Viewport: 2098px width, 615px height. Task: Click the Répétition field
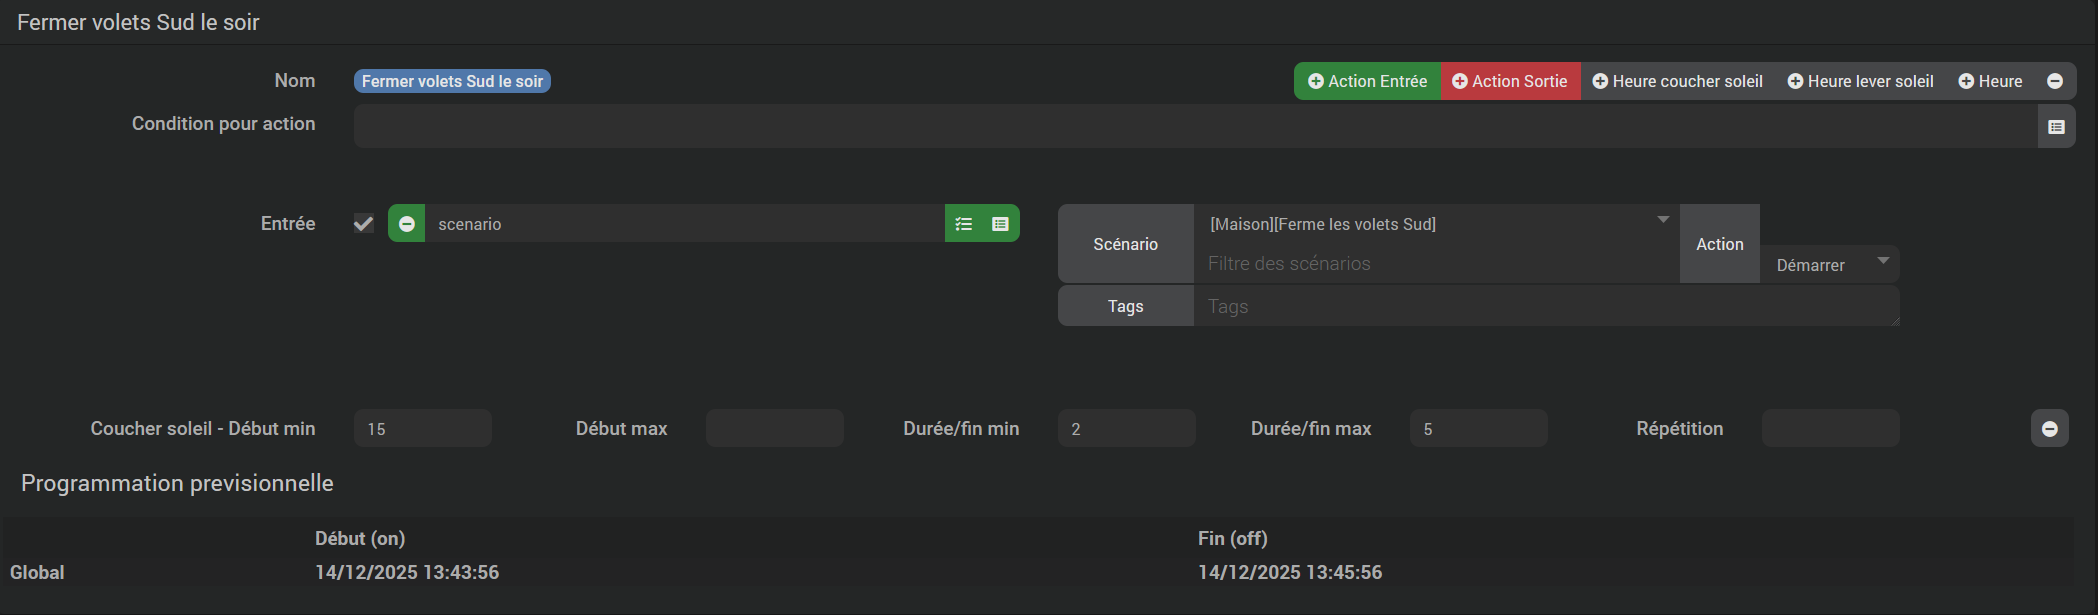coord(1831,428)
